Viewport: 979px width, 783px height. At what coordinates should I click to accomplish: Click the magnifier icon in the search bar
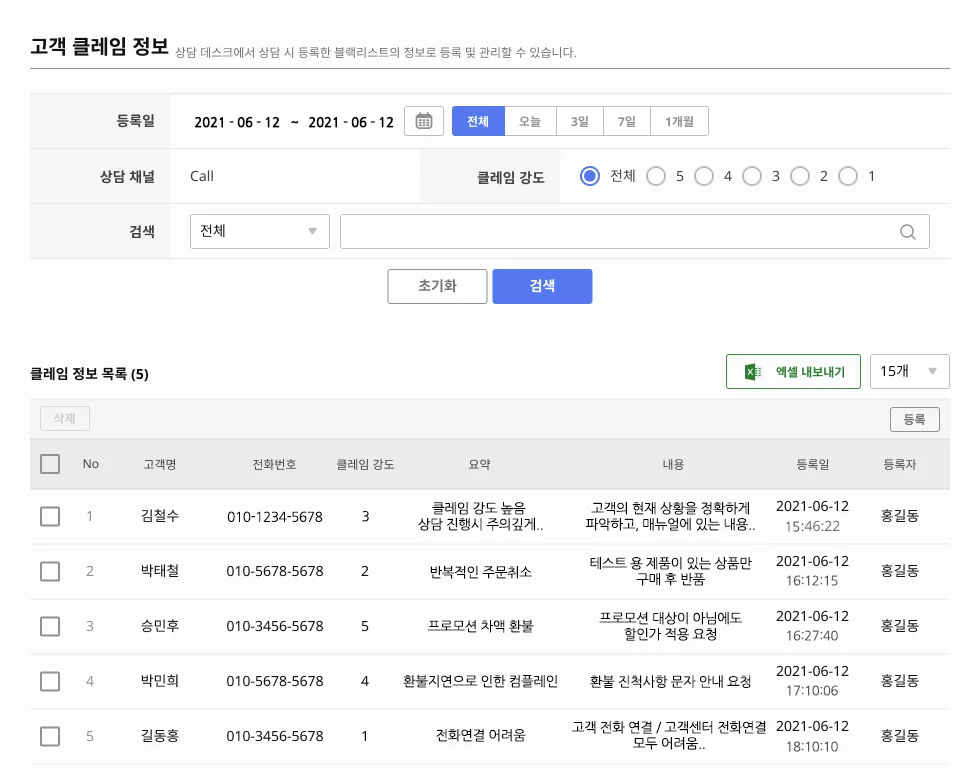coord(907,231)
